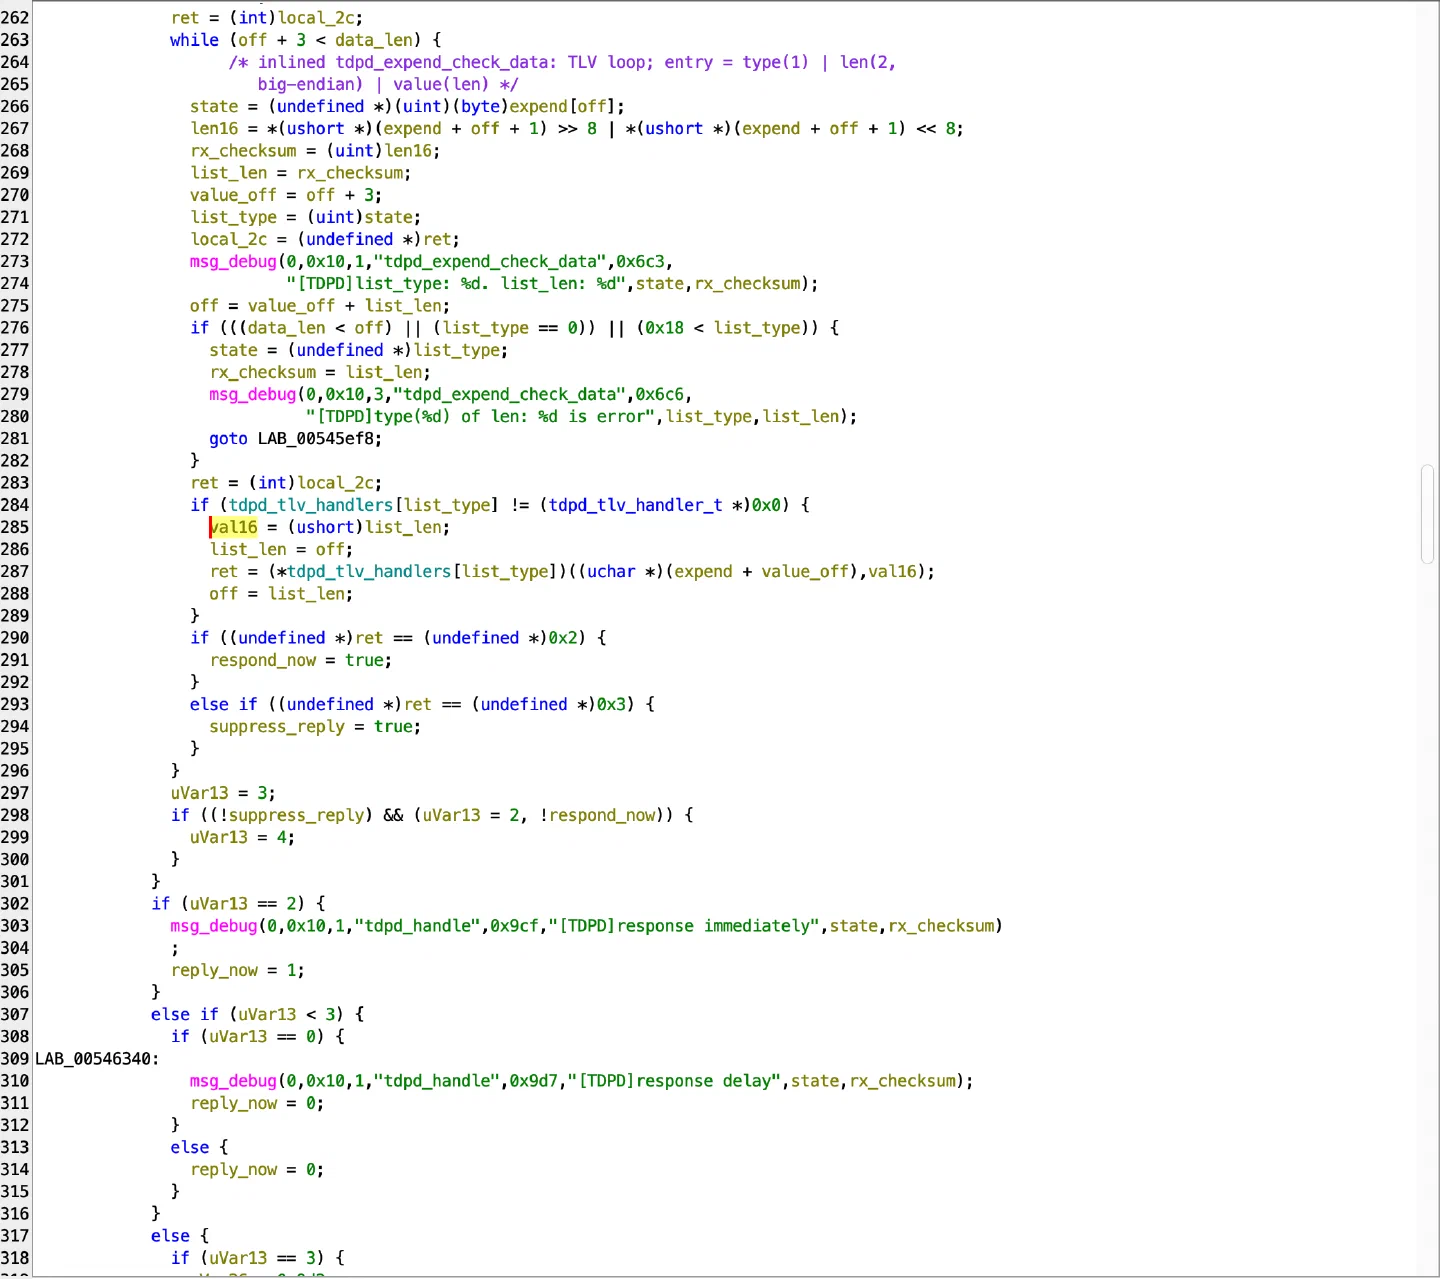This screenshot has height=1279, width=1440.
Task: Click the else keyword on line 317
Action: tap(170, 1236)
